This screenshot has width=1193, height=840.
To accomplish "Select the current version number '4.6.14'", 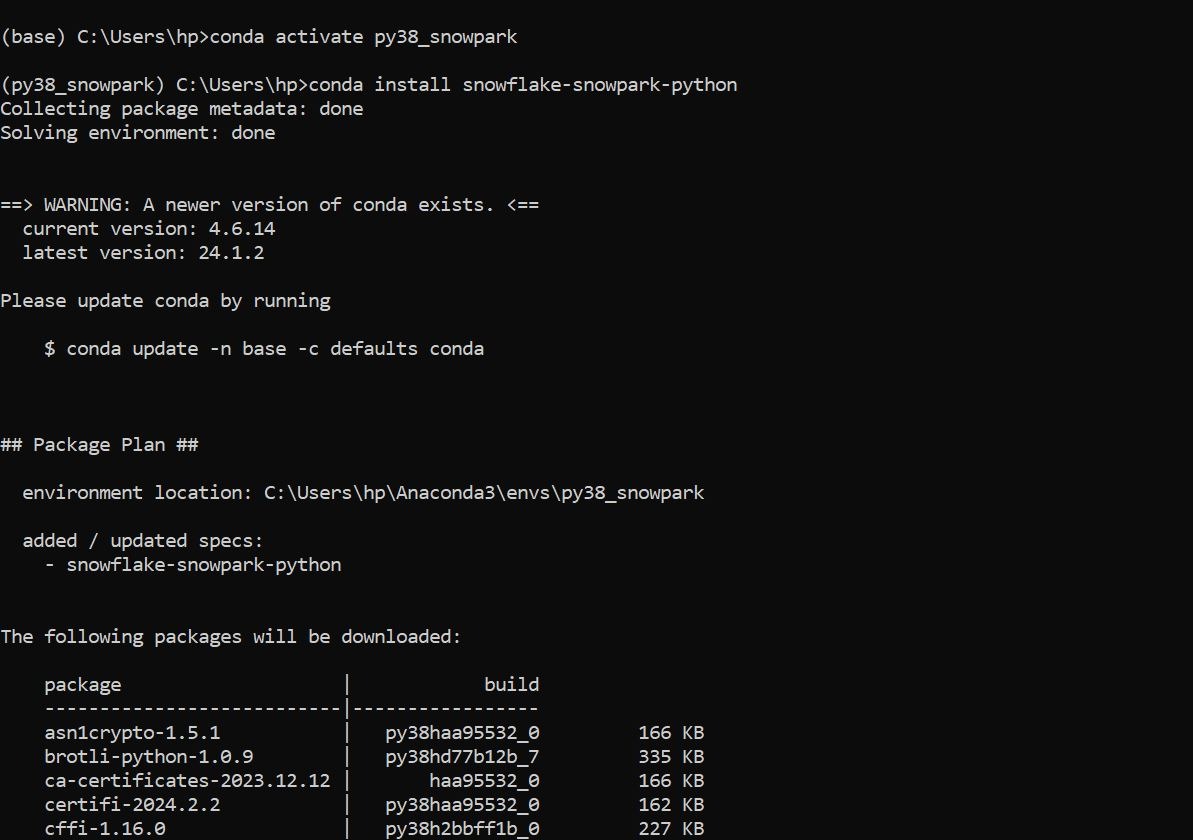I will [243, 229].
